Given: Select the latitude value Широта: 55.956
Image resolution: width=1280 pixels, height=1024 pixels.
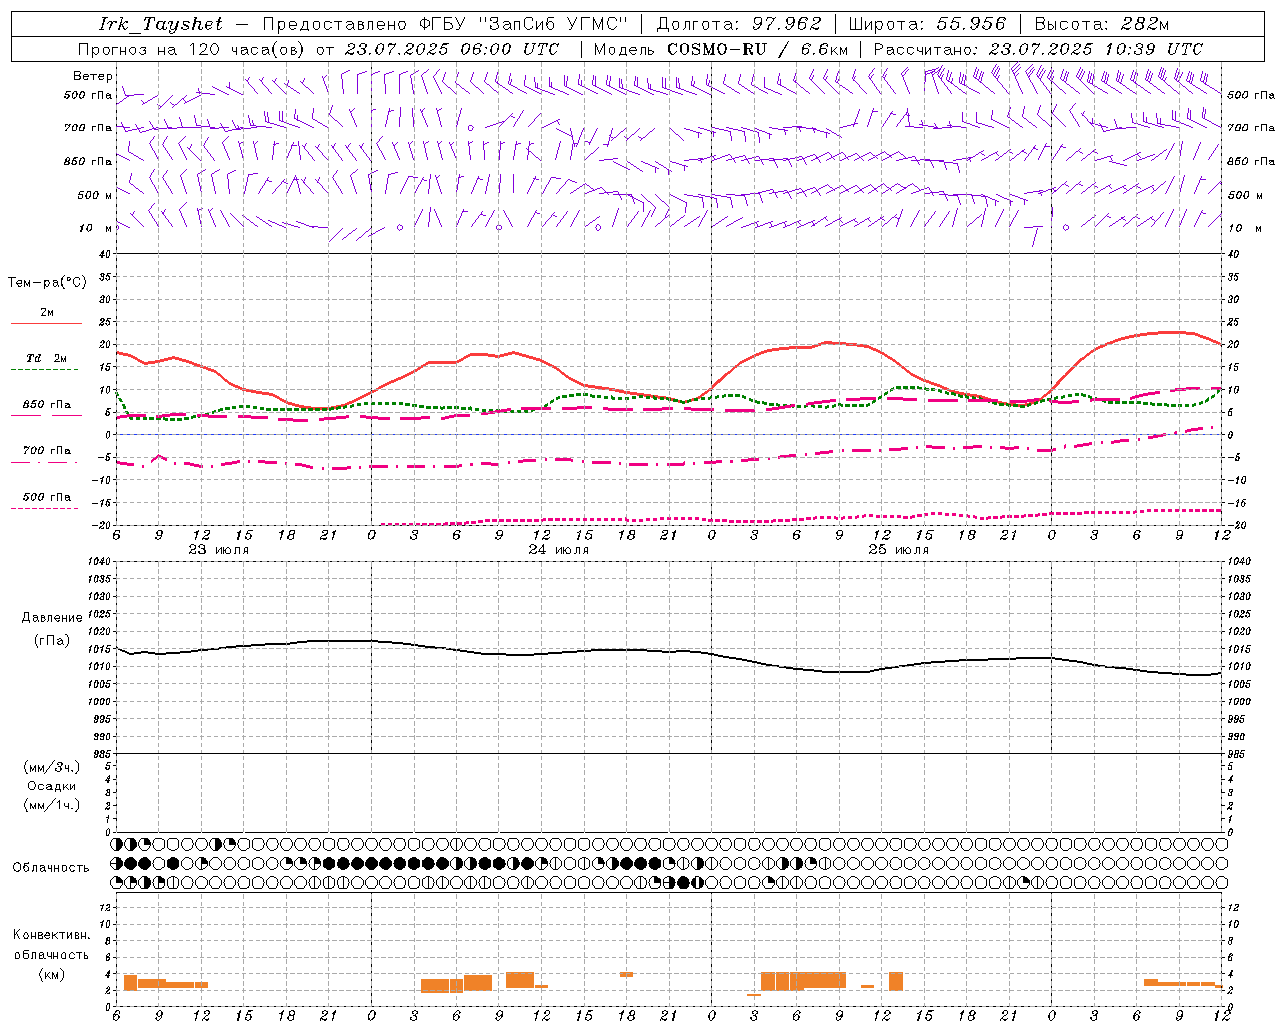Looking at the screenshot, I should 927,24.
